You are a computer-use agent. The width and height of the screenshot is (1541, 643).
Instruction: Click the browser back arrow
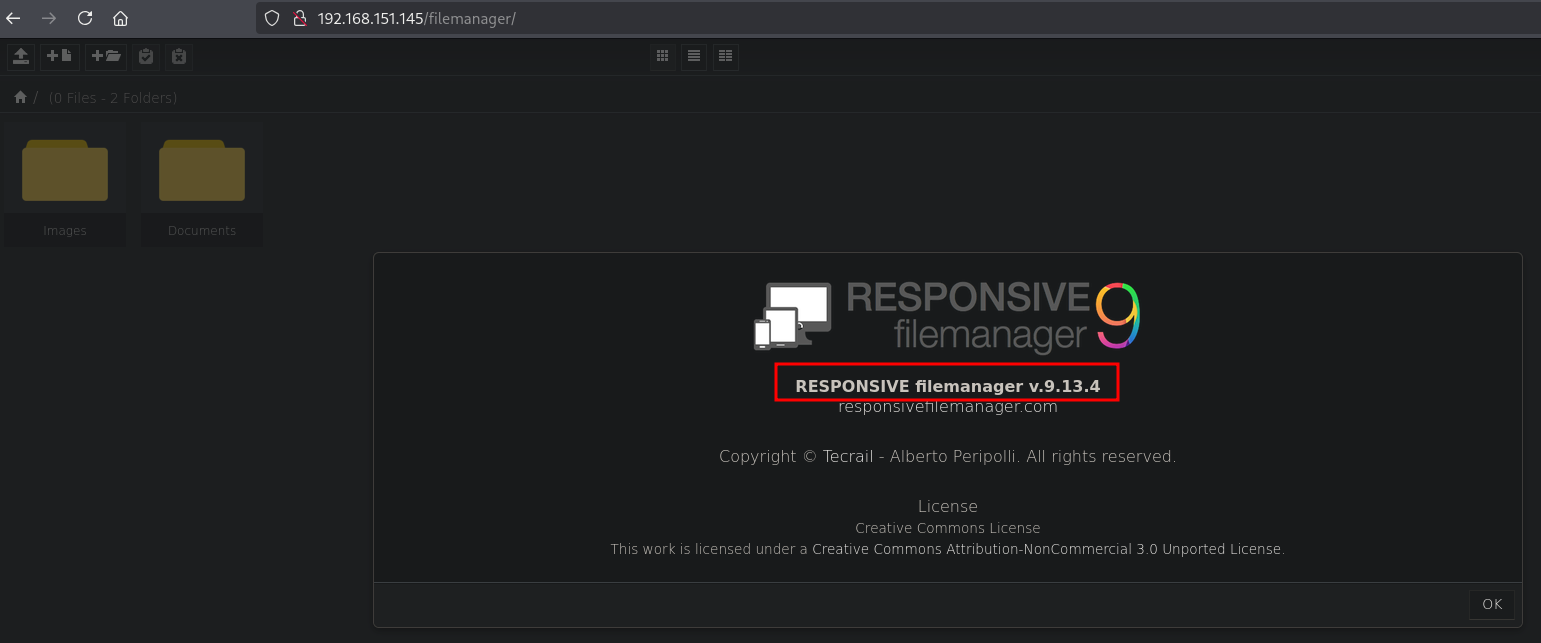[14, 18]
